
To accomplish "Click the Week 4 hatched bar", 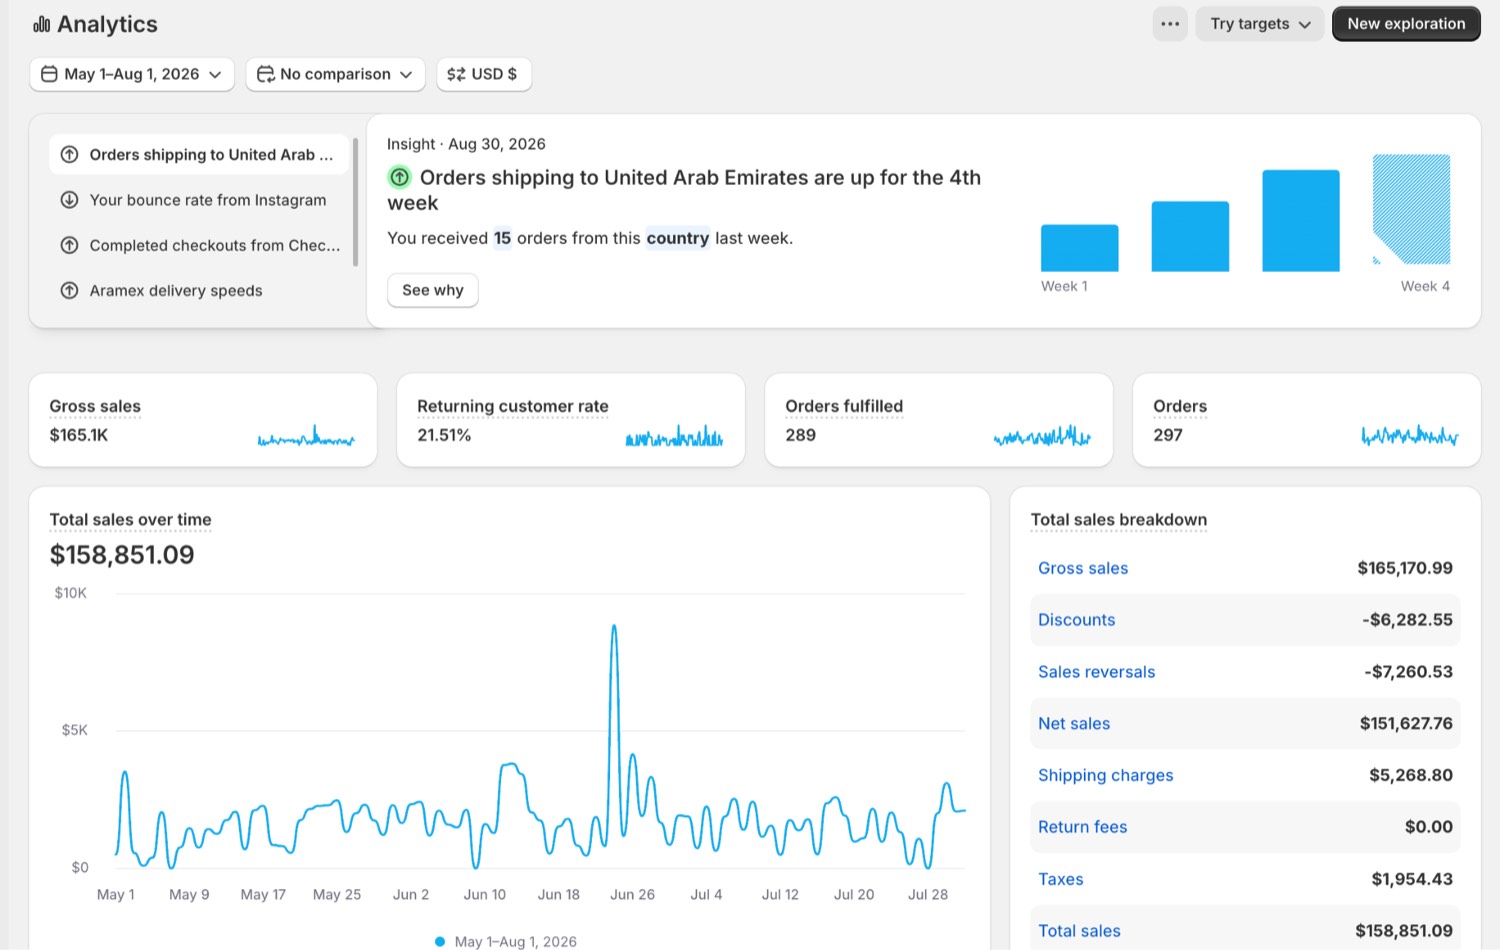I will pos(1411,209).
